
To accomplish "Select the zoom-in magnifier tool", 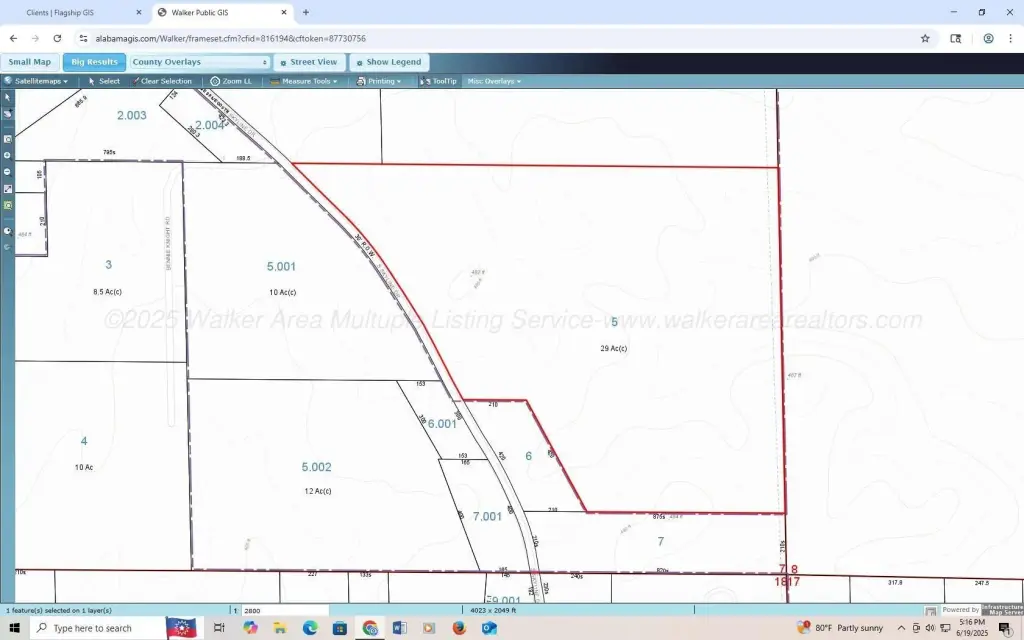I will pos(7,155).
